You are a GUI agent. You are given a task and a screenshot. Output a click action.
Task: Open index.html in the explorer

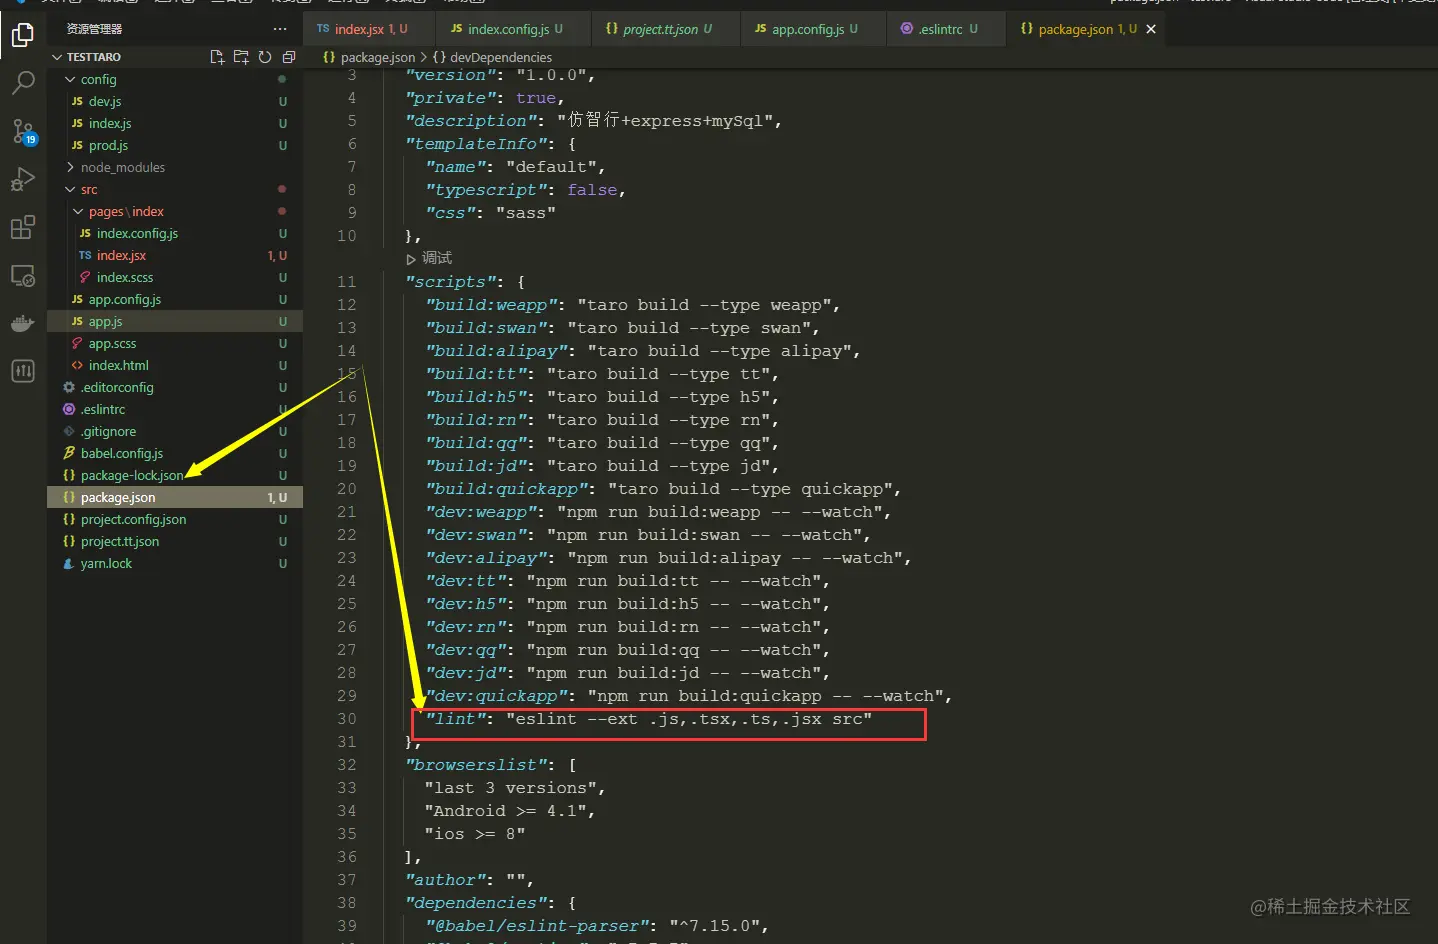click(175, 365)
